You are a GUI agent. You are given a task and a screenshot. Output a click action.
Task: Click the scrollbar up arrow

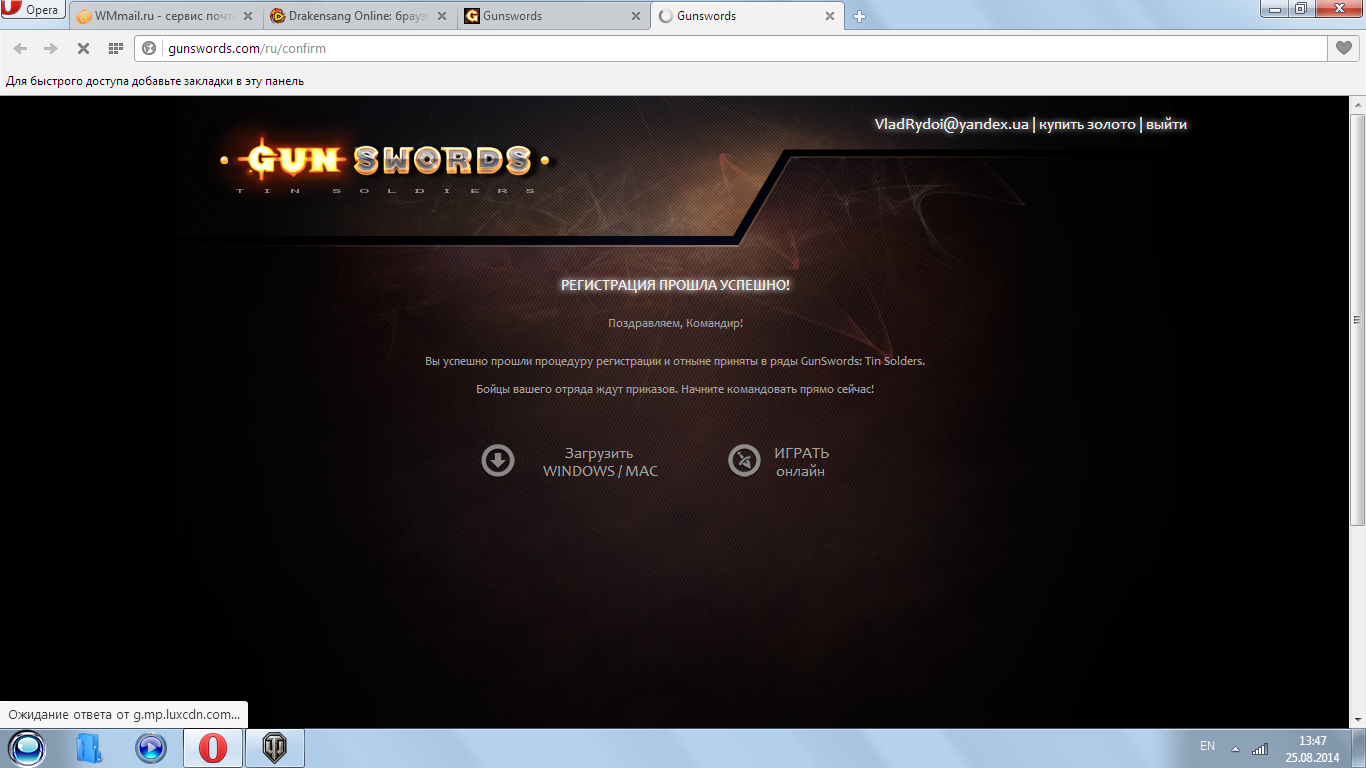click(x=1357, y=104)
